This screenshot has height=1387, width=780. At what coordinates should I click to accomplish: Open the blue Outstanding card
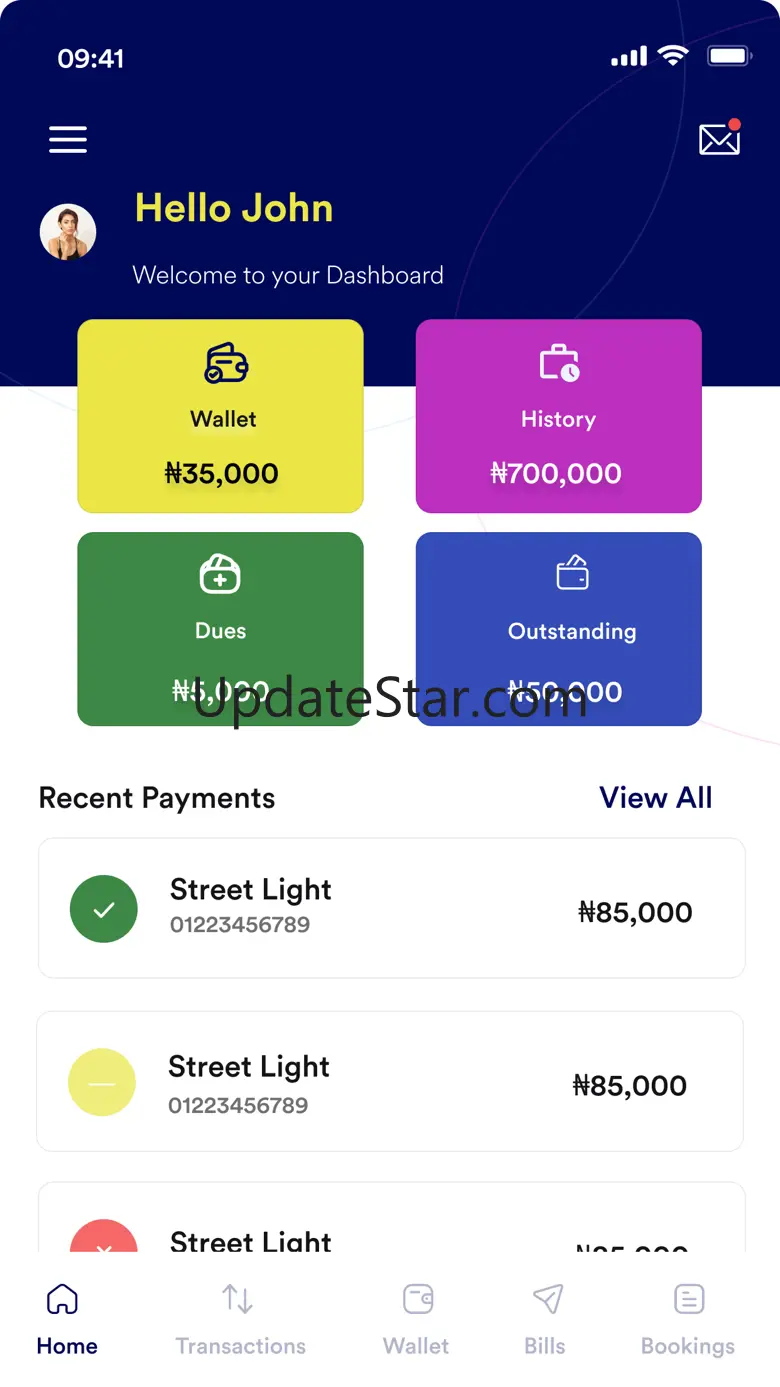click(x=558, y=628)
